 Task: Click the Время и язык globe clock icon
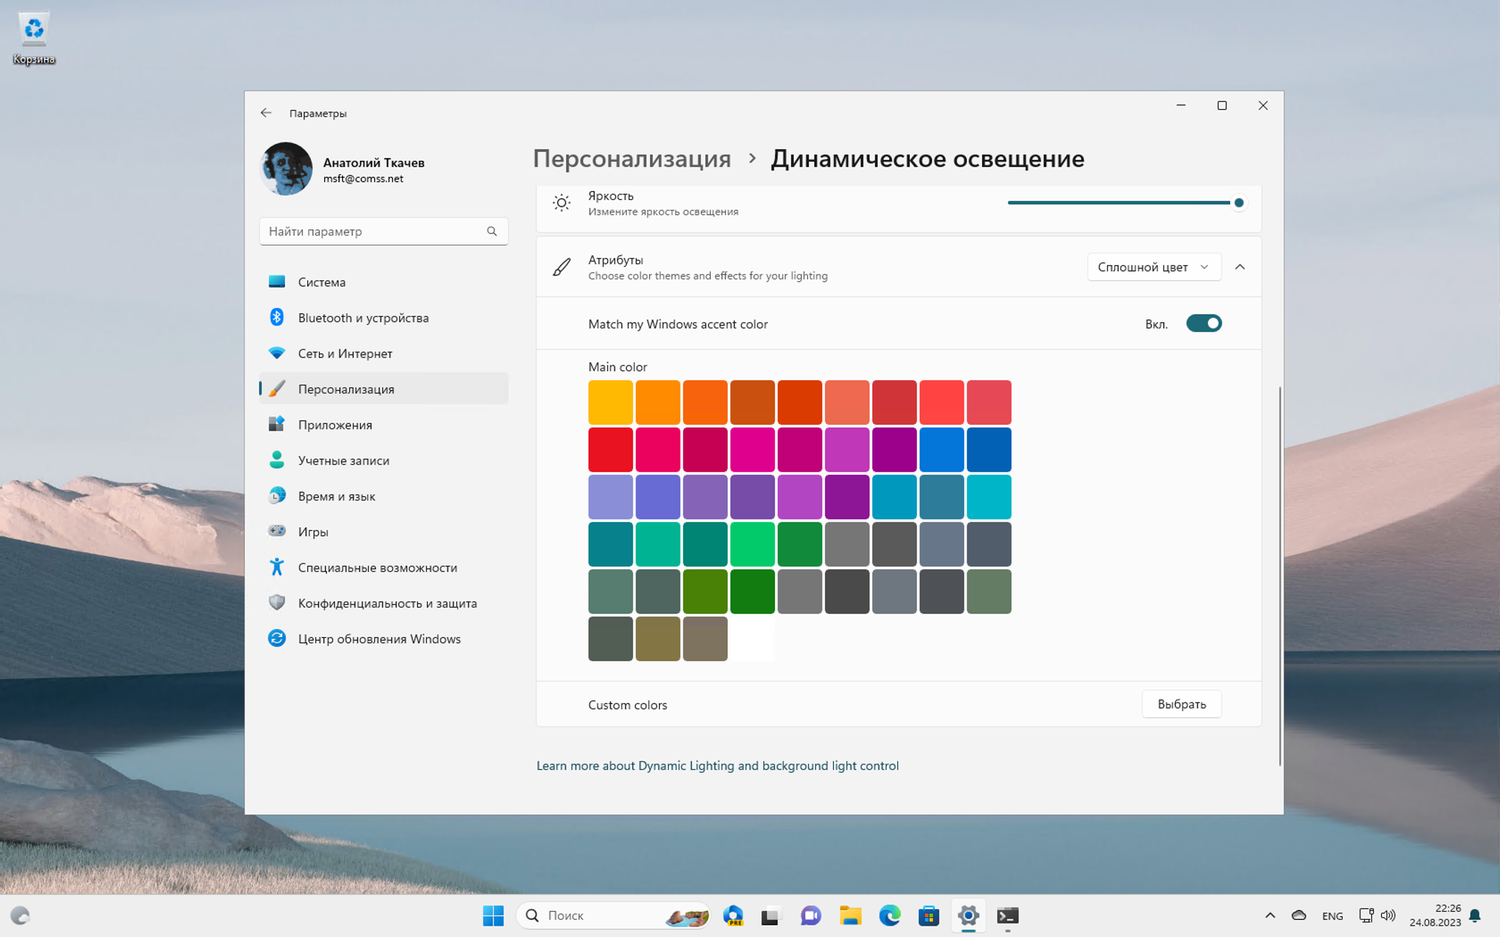click(x=277, y=496)
